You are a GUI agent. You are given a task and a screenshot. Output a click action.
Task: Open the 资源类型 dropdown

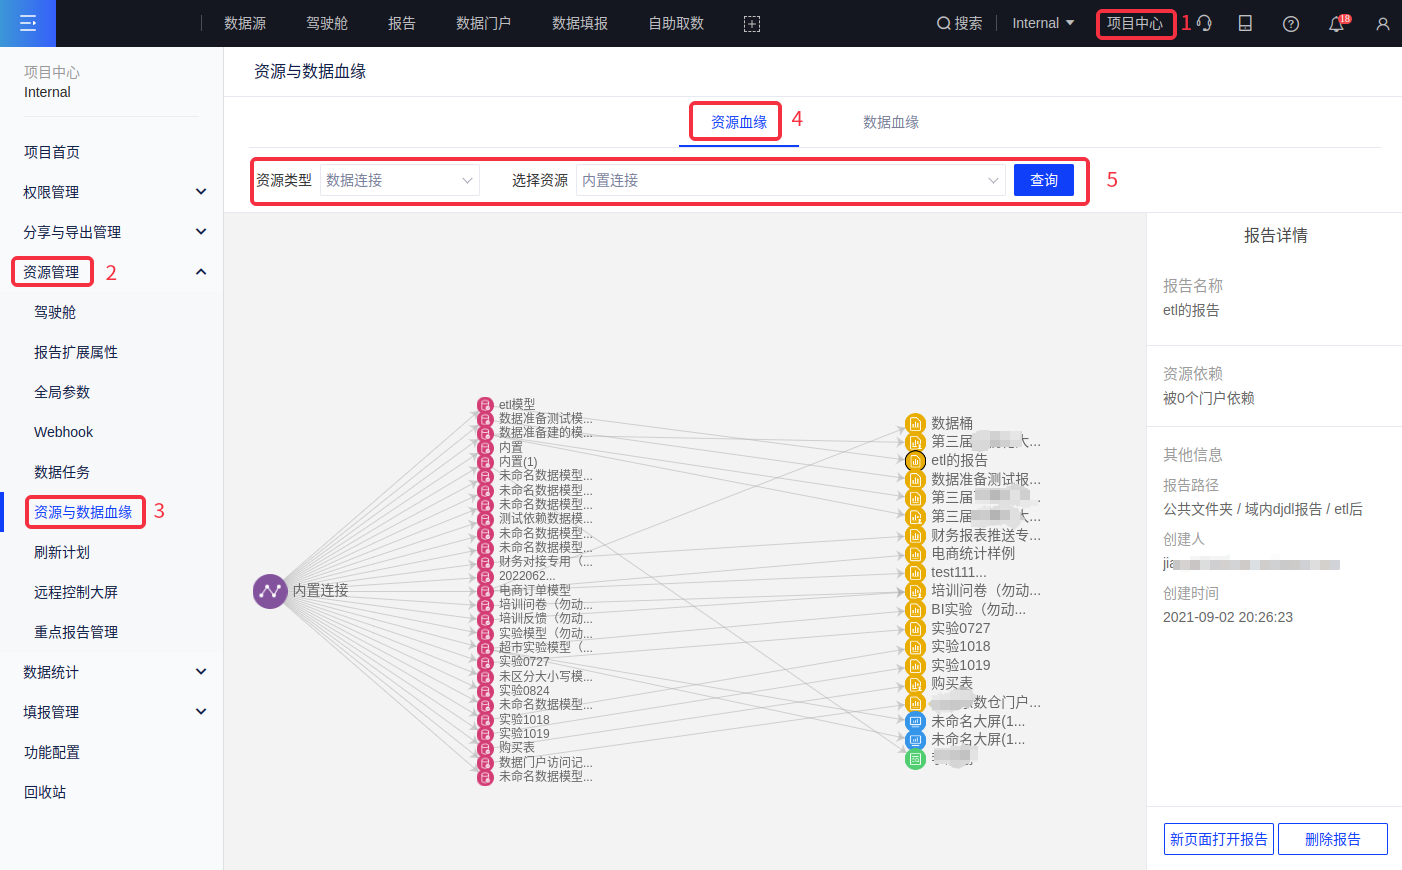click(399, 180)
